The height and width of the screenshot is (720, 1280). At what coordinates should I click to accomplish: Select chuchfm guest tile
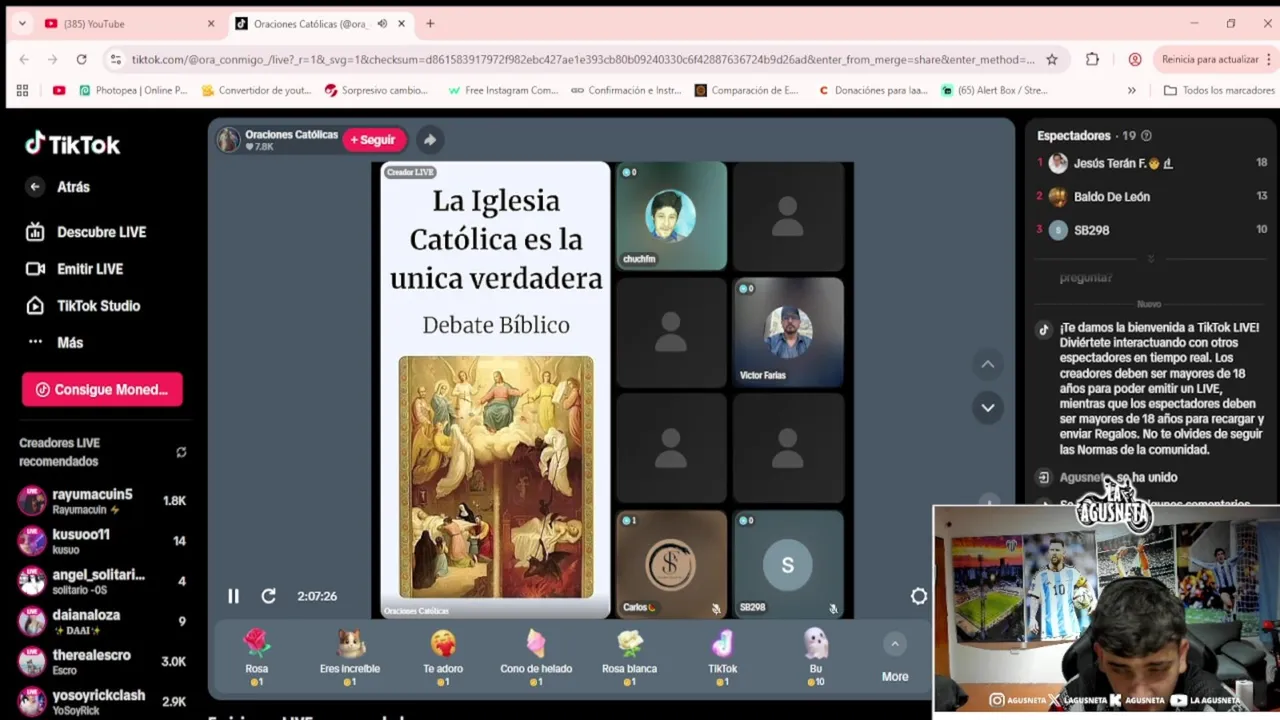pyautogui.click(x=671, y=216)
